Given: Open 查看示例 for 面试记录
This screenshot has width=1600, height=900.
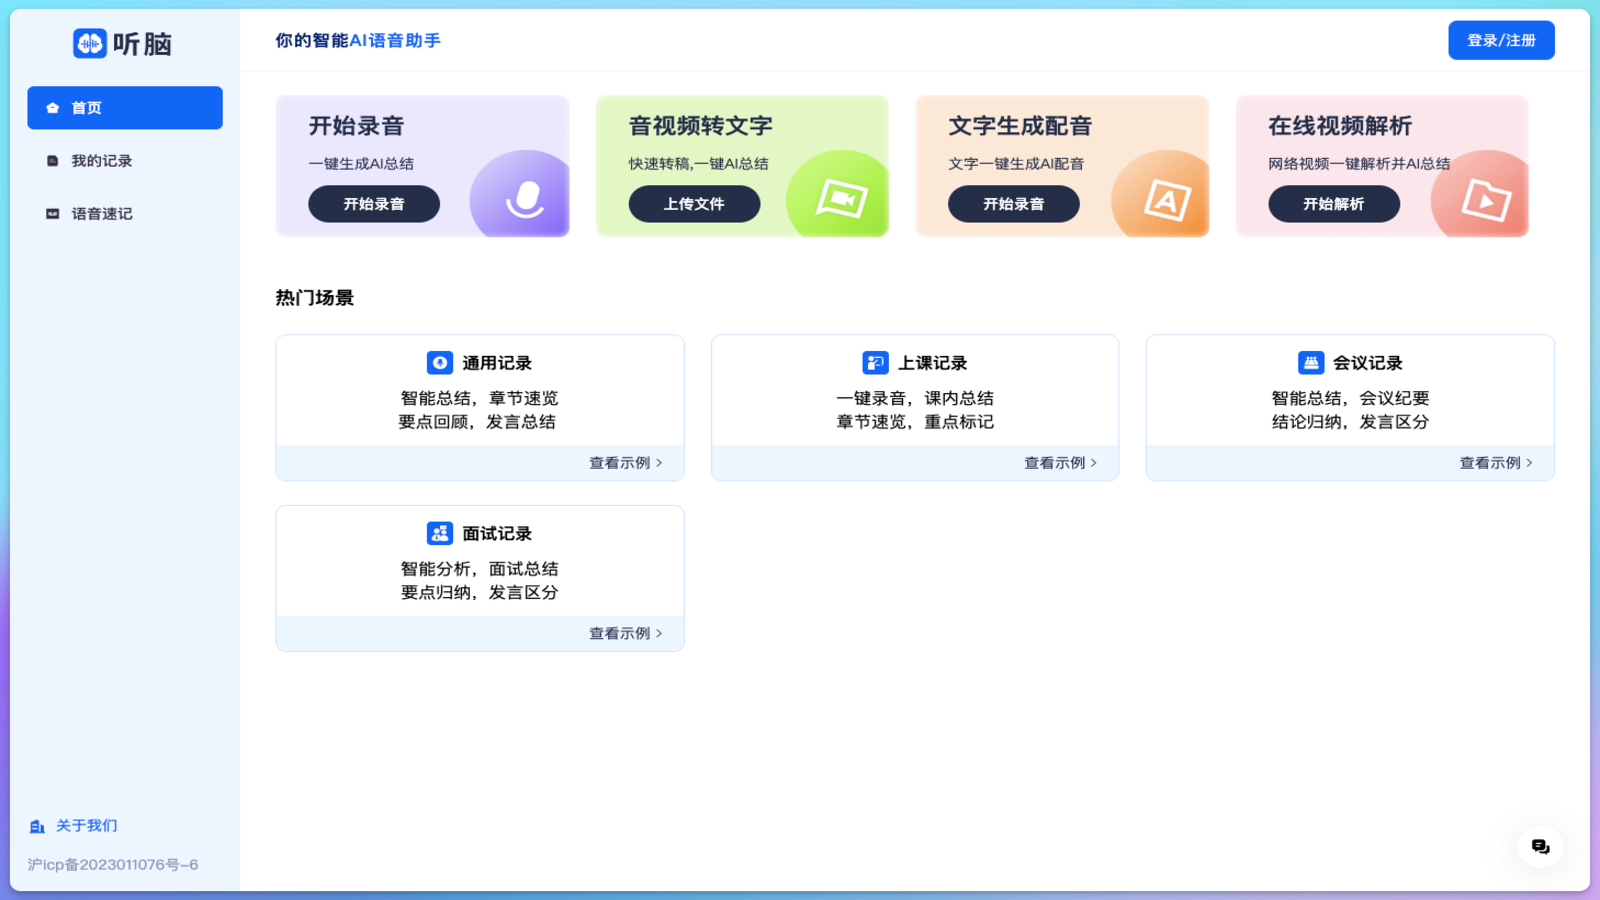Looking at the screenshot, I should 620,632.
